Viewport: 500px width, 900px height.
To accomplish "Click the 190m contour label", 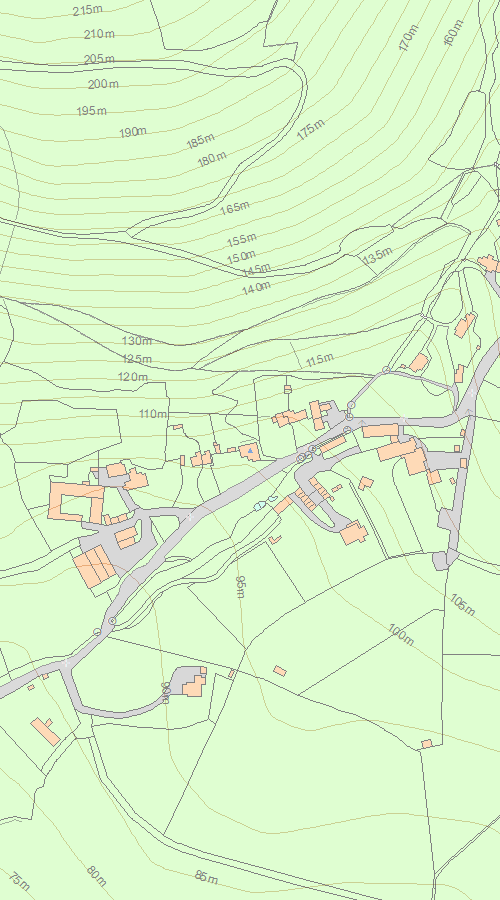I will click(x=133, y=132).
